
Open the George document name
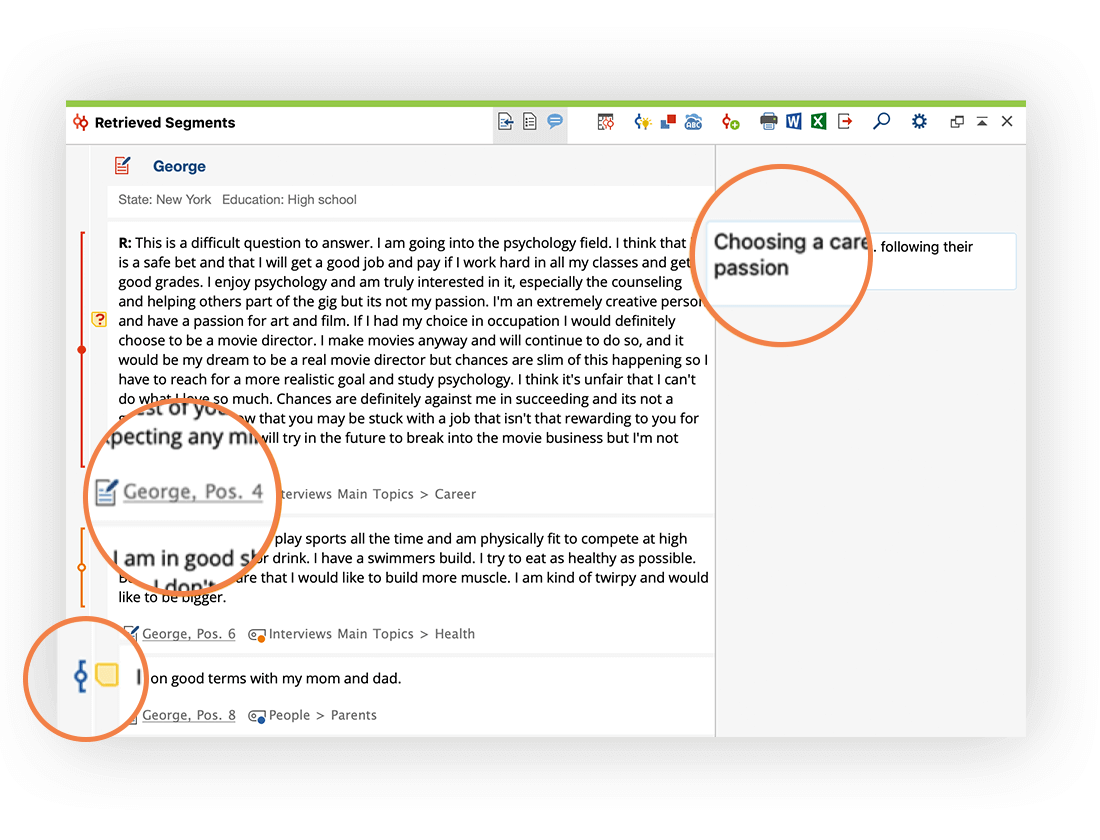[x=180, y=166]
